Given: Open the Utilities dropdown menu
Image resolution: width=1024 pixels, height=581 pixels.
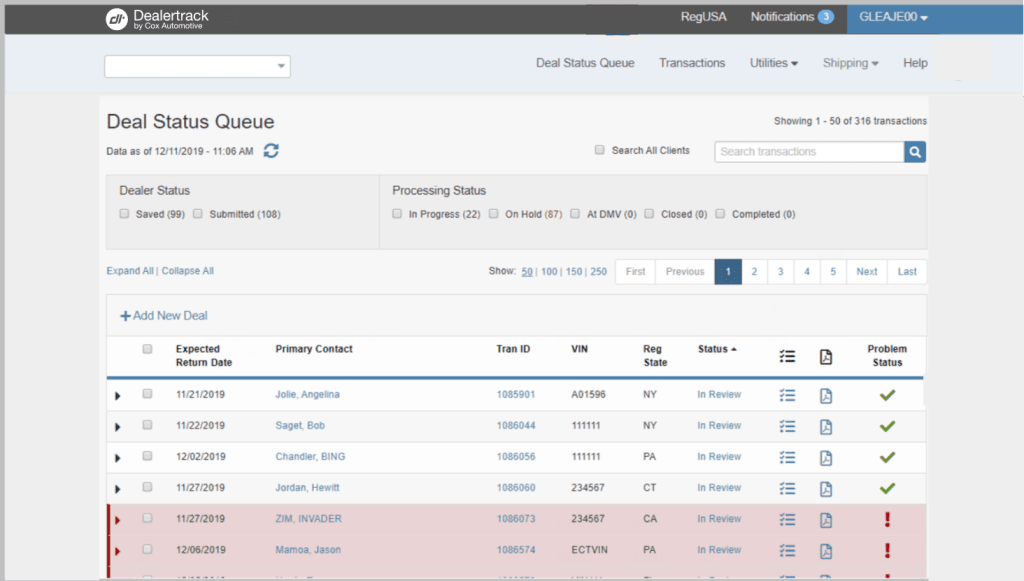Looking at the screenshot, I should coord(773,62).
